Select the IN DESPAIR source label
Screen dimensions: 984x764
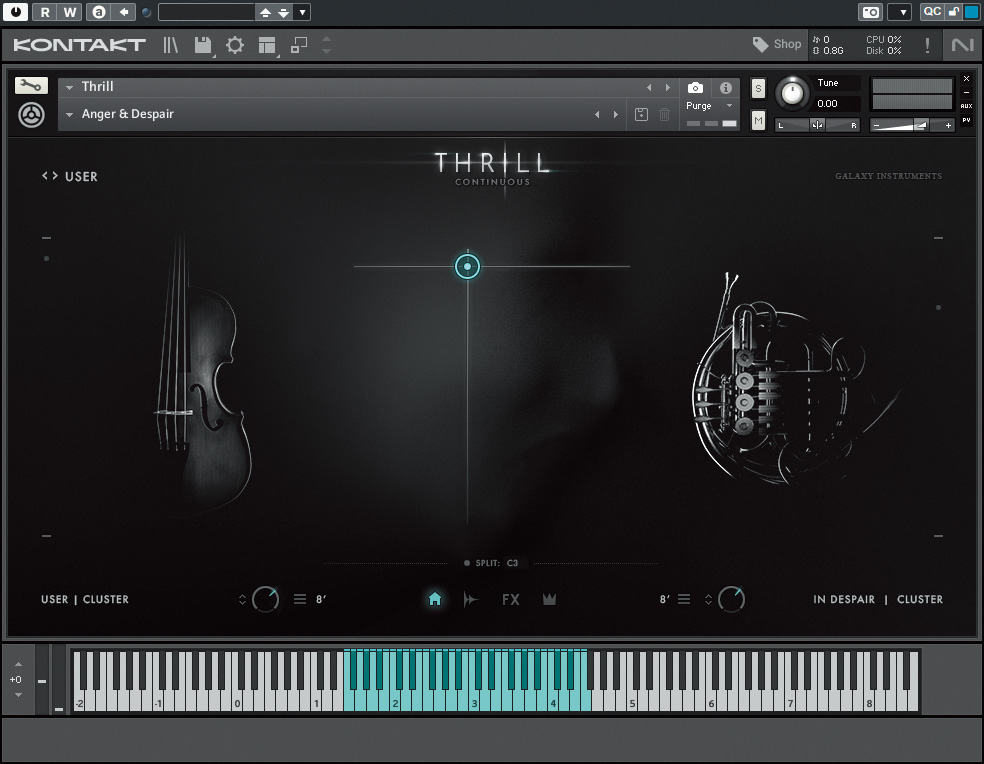pos(844,600)
